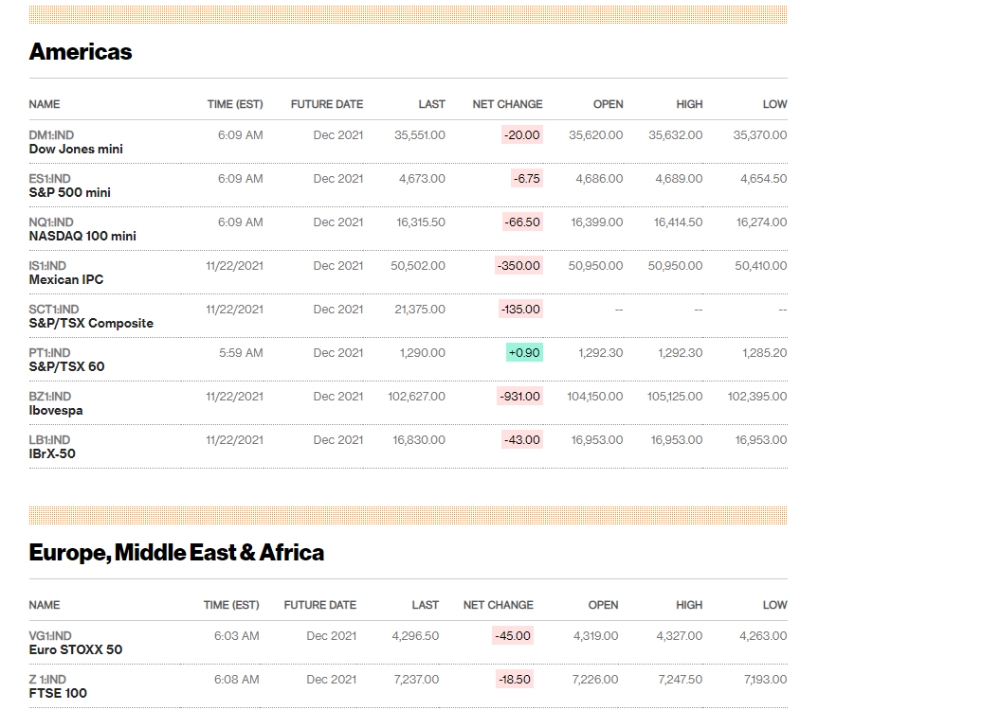
Task: Click the Mexican IPC last value 50,502.00
Action: 418,265
